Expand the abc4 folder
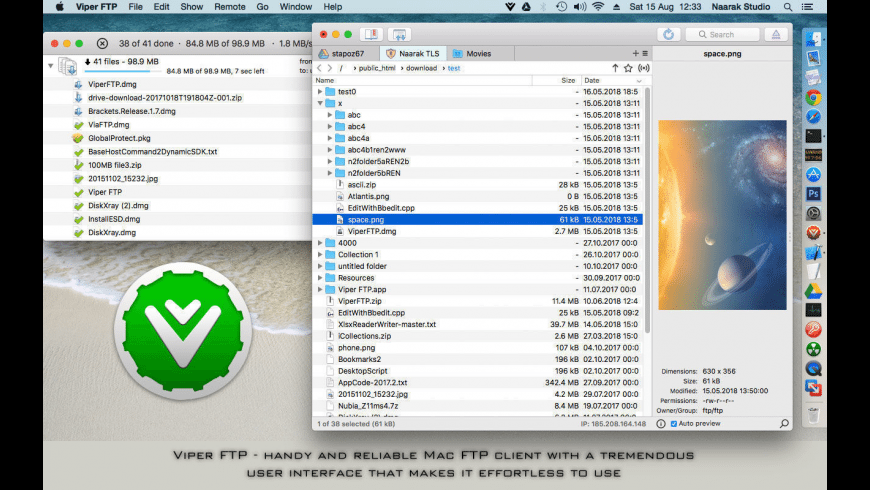The width and height of the screenshot is (870, 490). click(x=330, y=127)
